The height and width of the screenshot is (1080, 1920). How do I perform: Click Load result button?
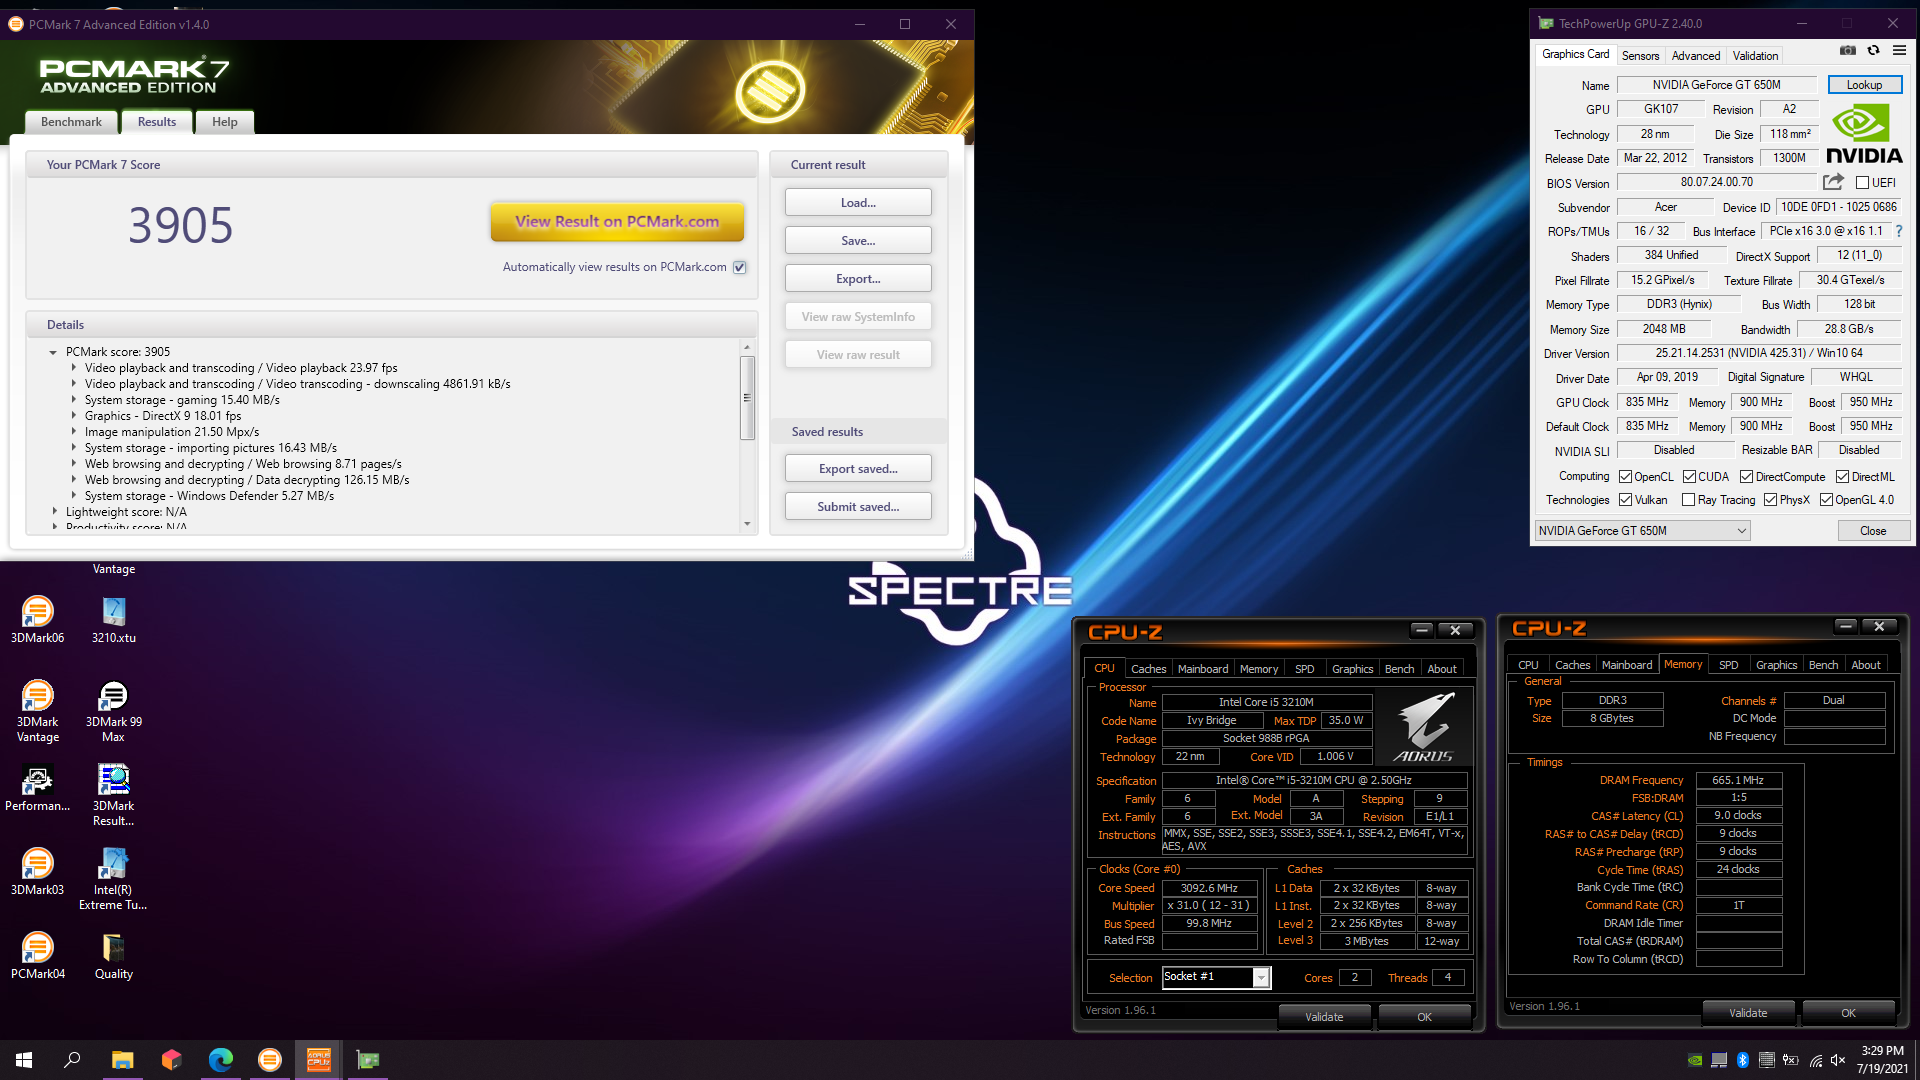point(858,203)
